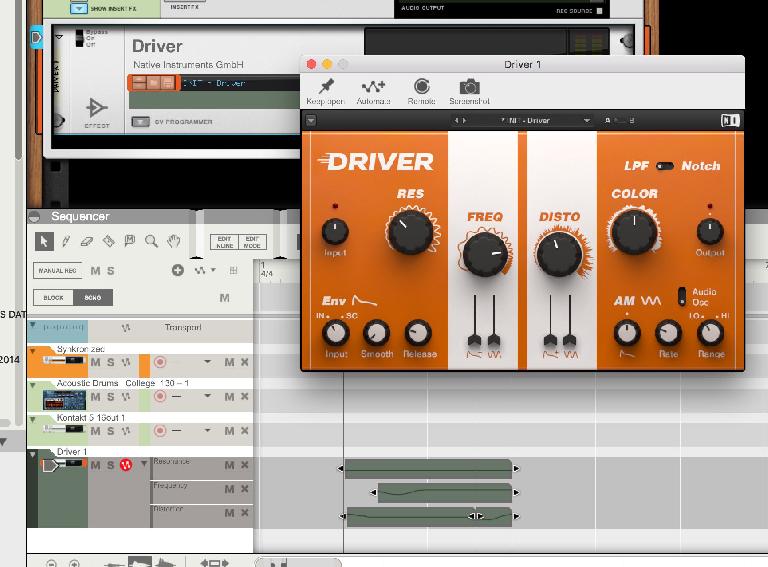
Task: Click the Automate icon in Driver 1 window
Action: [x=373, y=87]
